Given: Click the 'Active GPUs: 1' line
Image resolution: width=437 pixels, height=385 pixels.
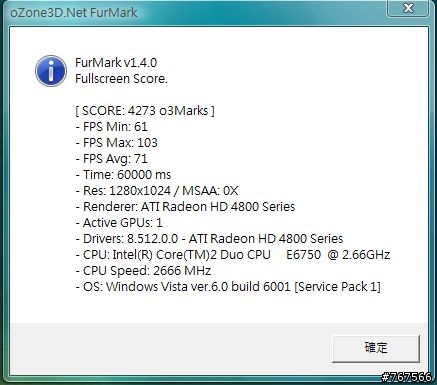Looking at the screenshot, I should 119,223.
